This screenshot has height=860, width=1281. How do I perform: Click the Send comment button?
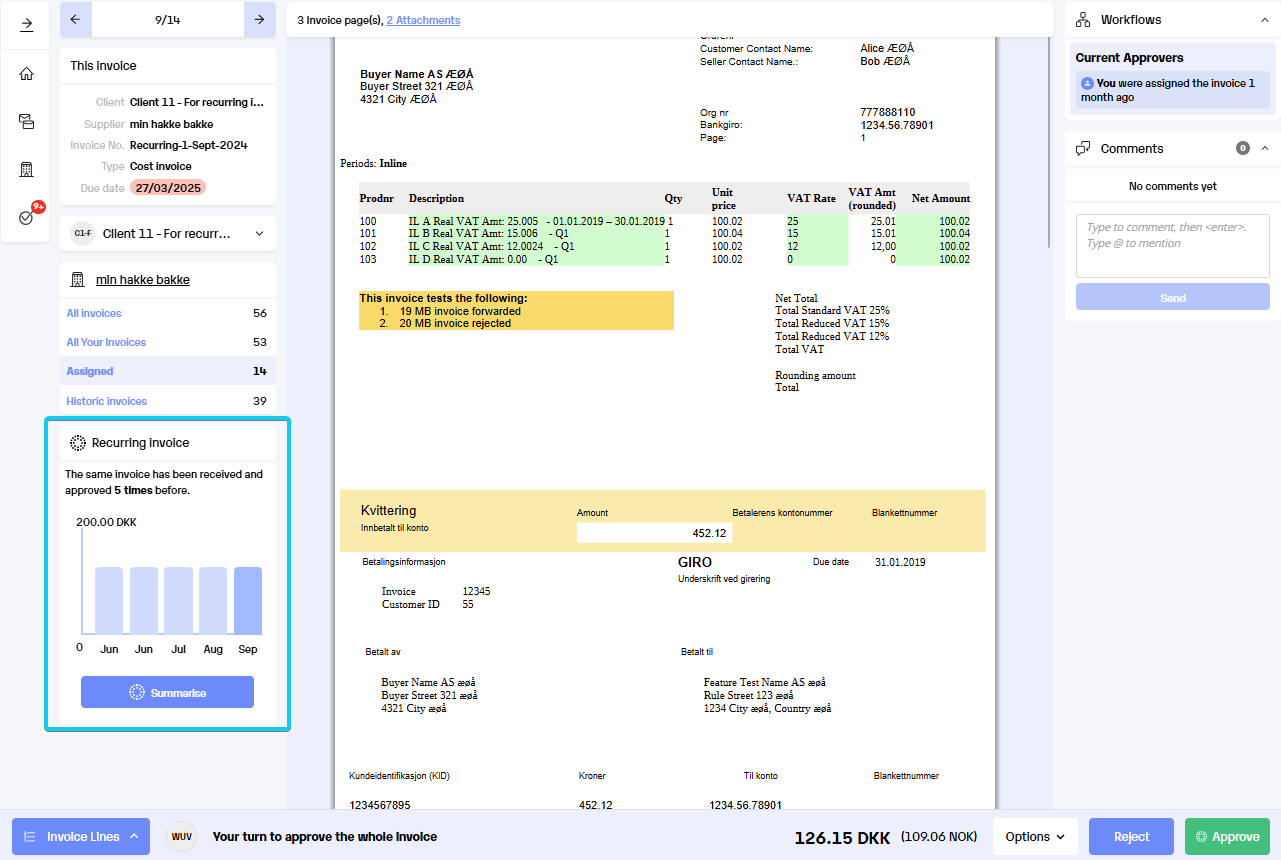pos(1173,298)
